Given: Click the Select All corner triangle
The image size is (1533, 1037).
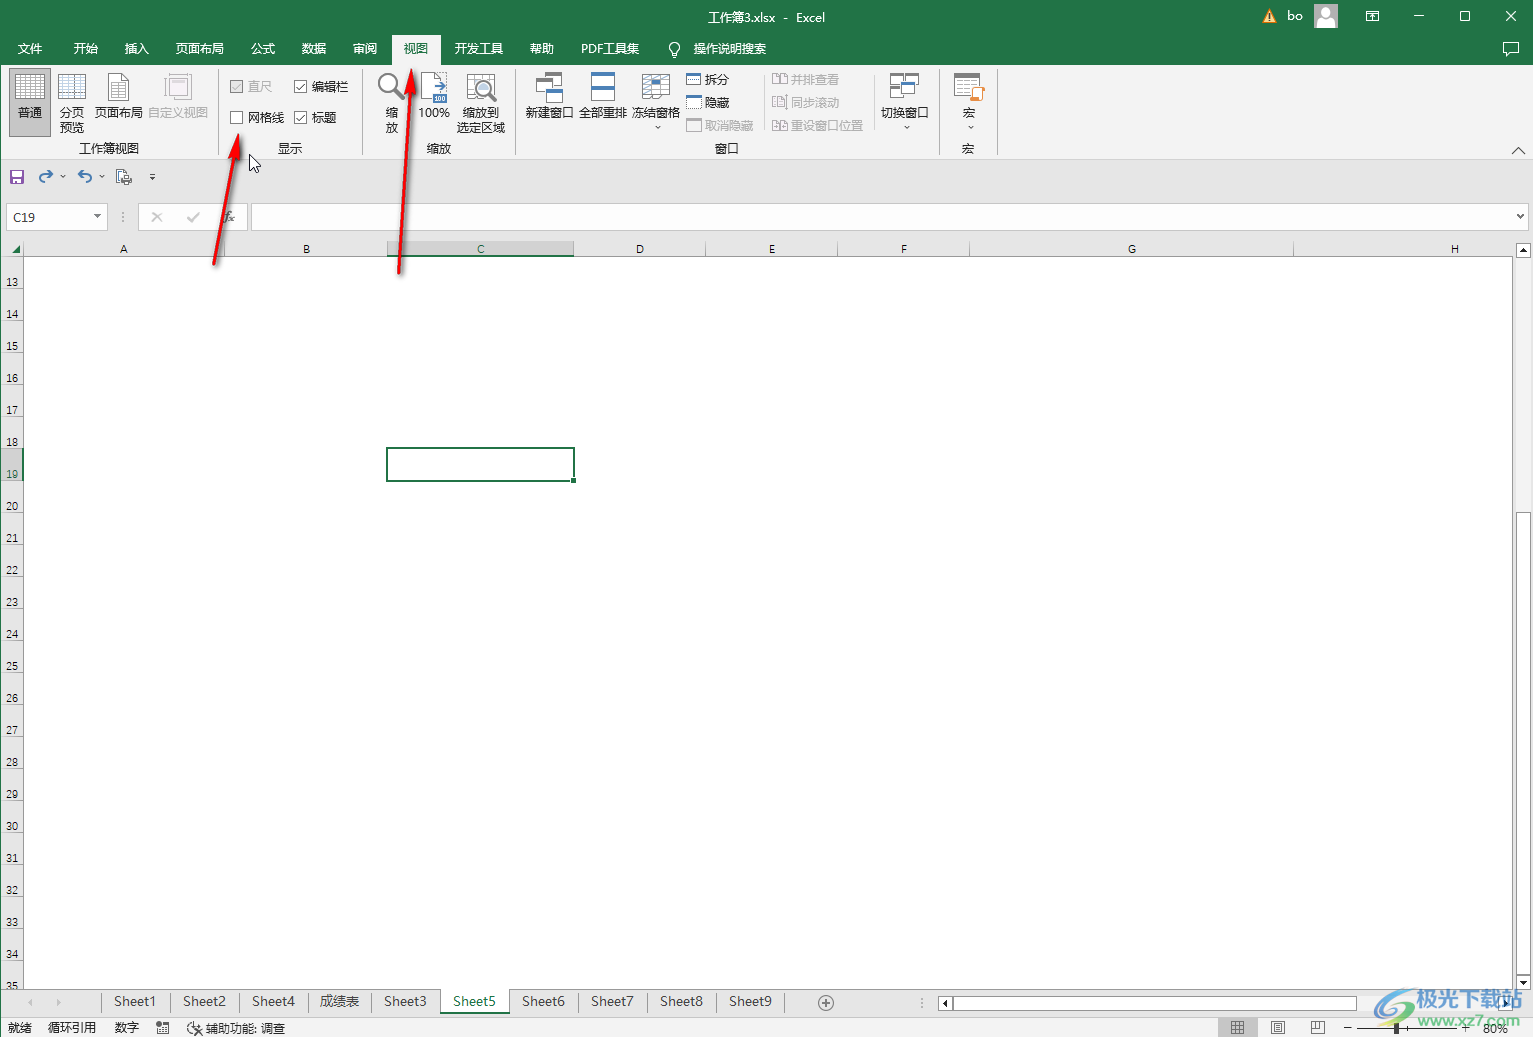Looking at the screenshot, I should [16, 249].
